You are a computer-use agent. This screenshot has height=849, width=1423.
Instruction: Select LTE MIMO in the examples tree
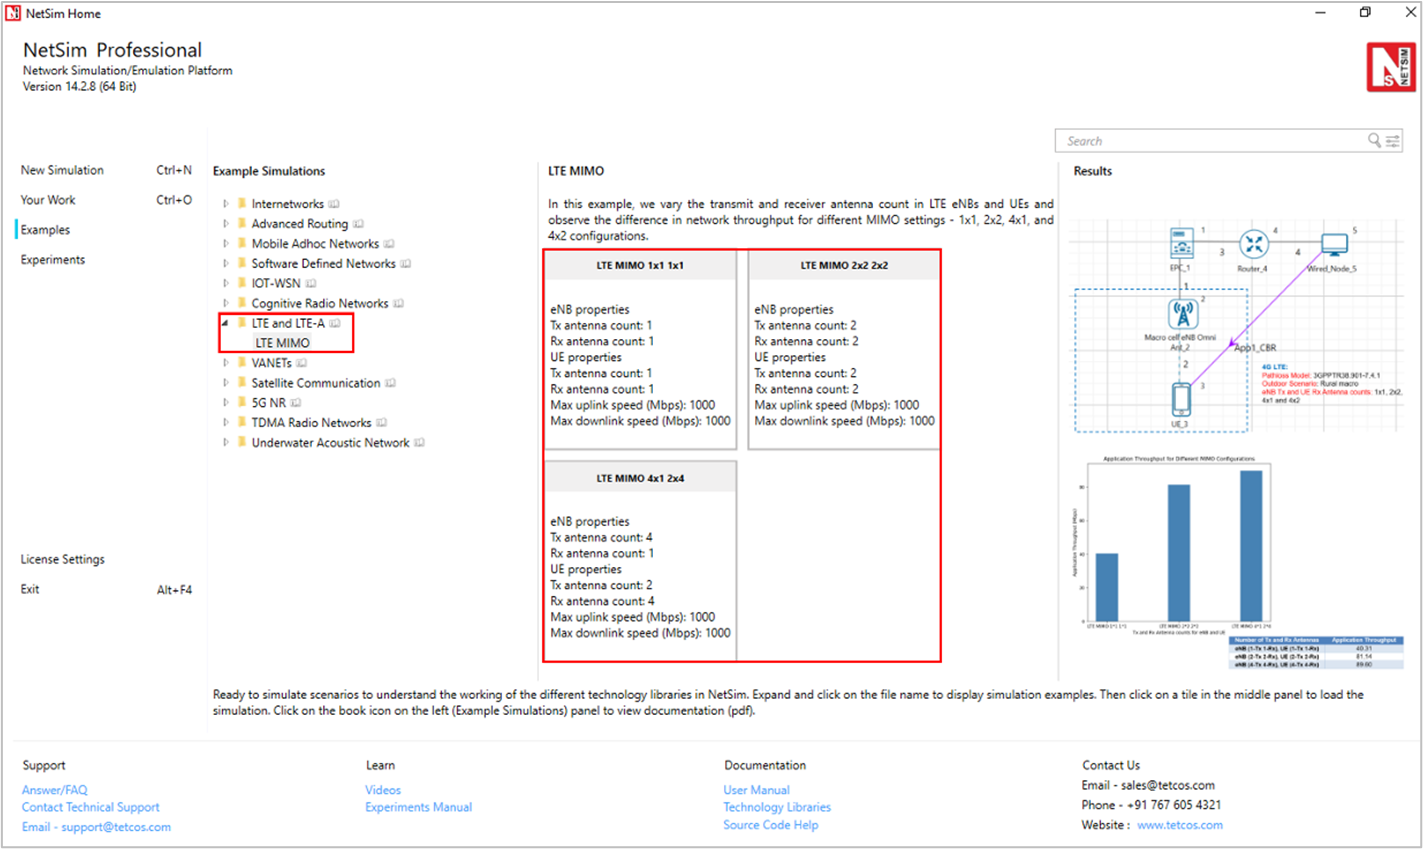coord(282,343)
